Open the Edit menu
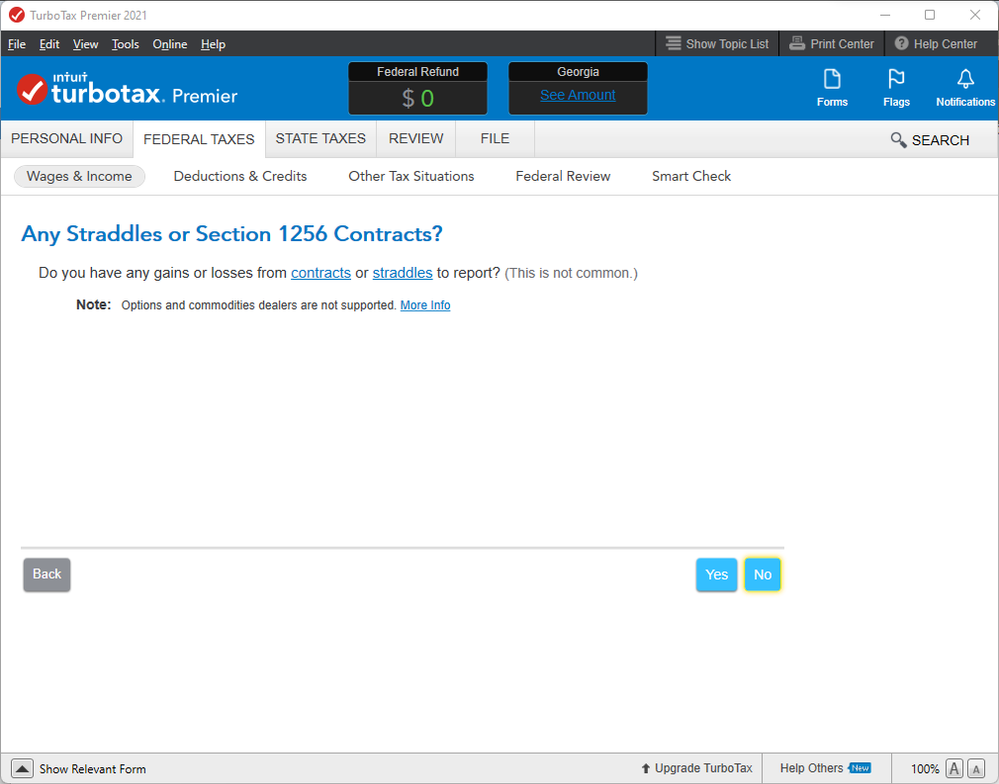Screen dimensions: 999x784 click(x=49, y=44)
